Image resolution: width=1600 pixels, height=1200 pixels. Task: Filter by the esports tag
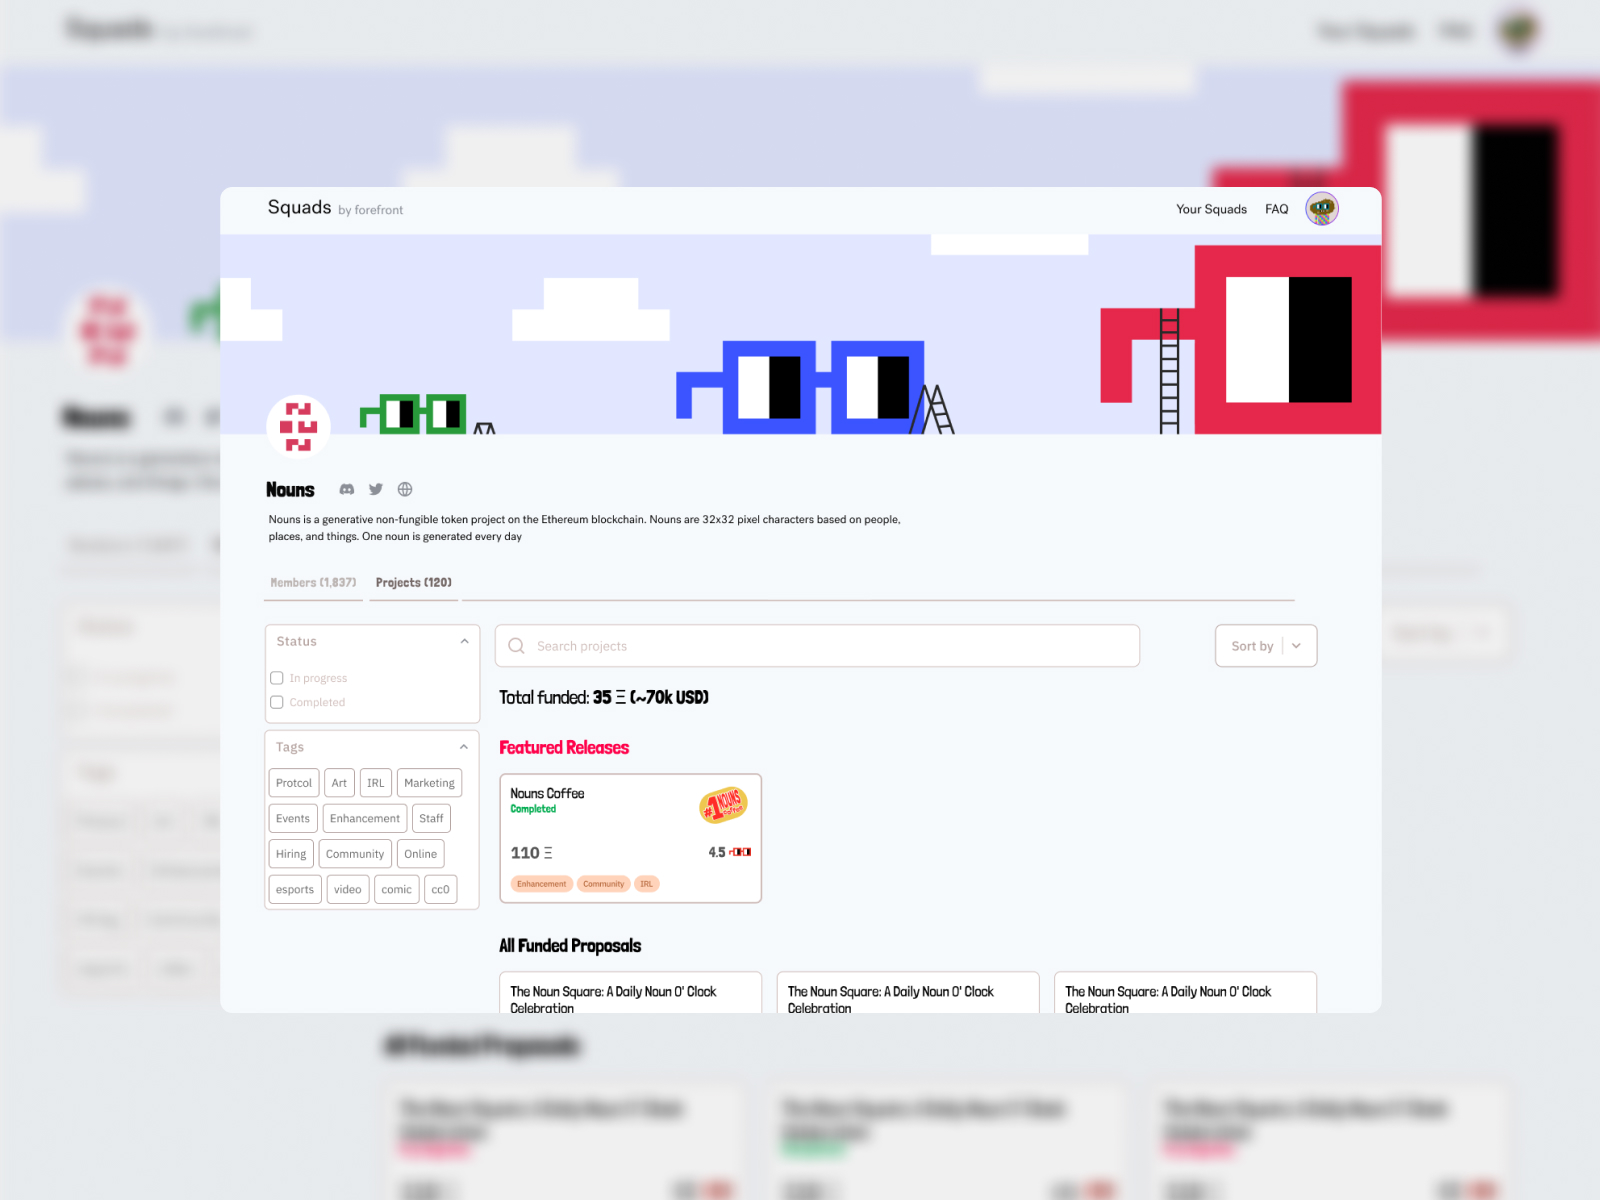295,889
